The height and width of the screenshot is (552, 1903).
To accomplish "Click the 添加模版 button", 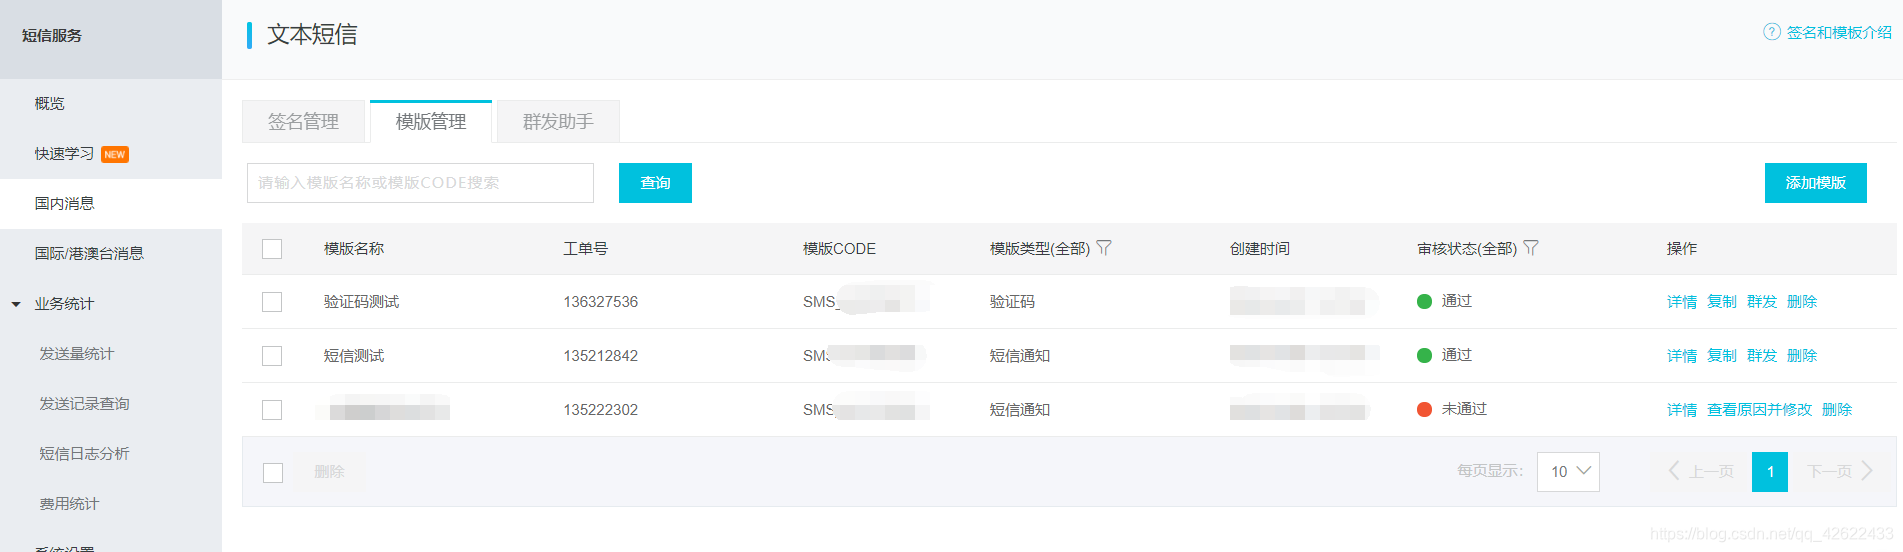I will 1815,183.
